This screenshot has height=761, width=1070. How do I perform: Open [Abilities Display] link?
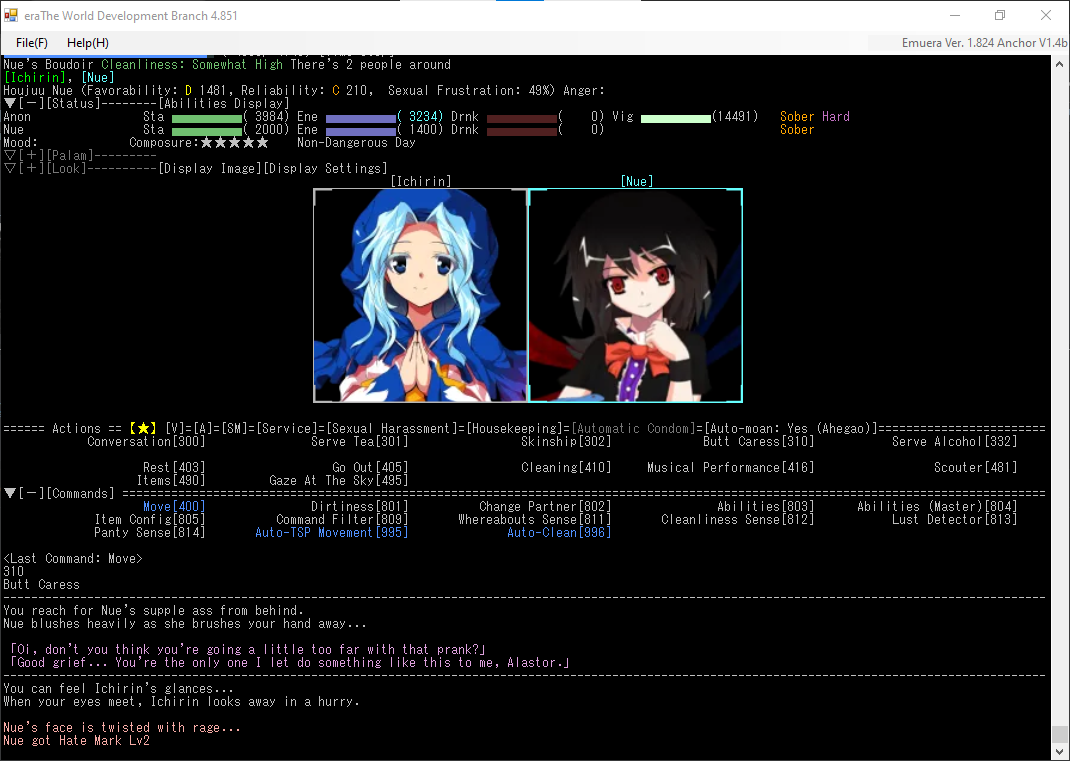click(224, 104)
